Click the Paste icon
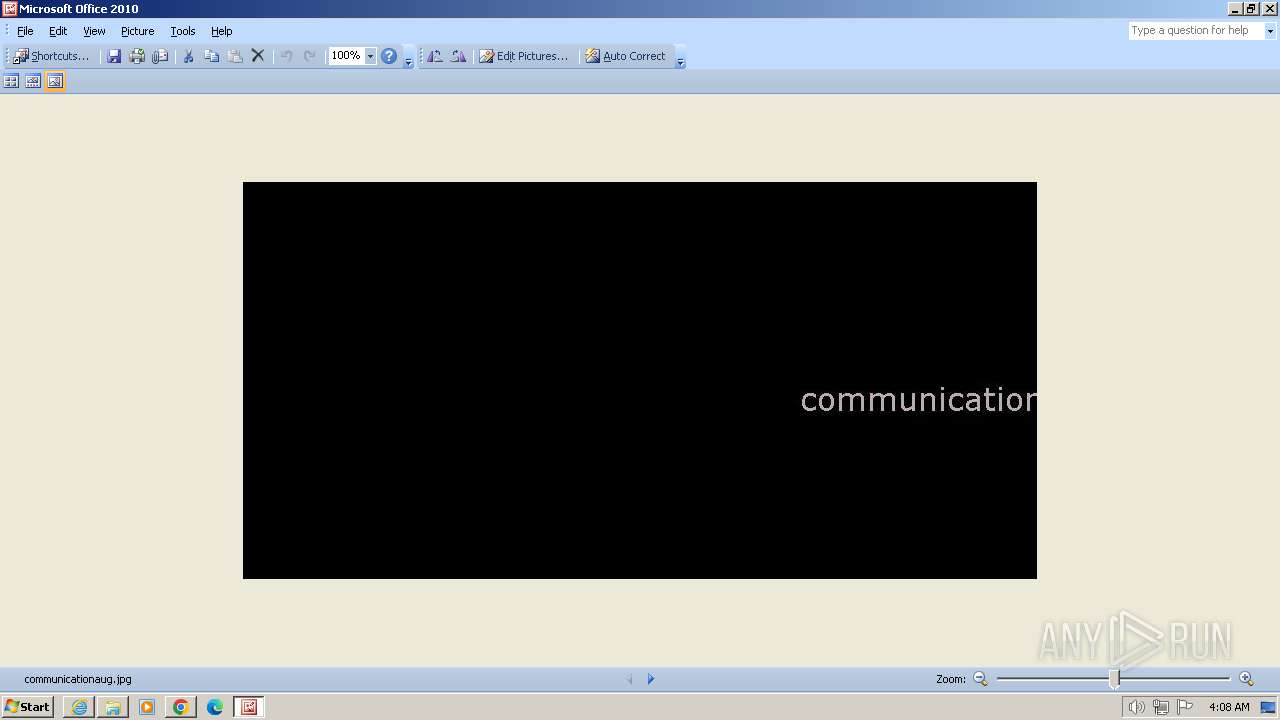The image size is (1280, 720). tap(235, 56)
